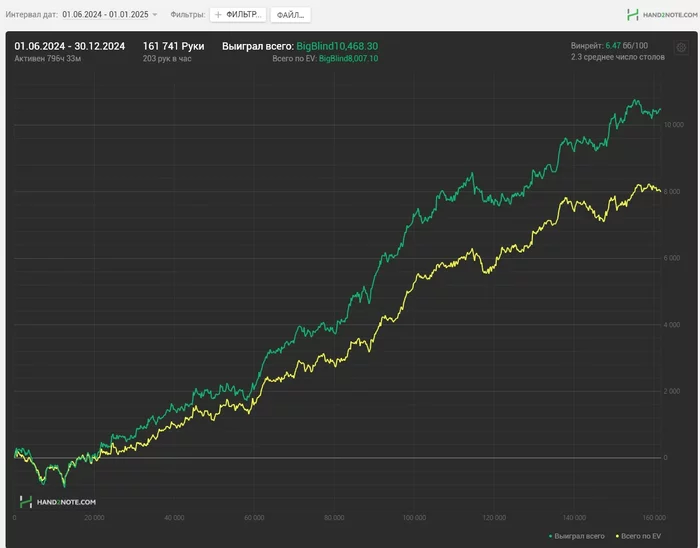
Task: Toggle the Всего по EV series in legend
Action: (x=638, y=536)
